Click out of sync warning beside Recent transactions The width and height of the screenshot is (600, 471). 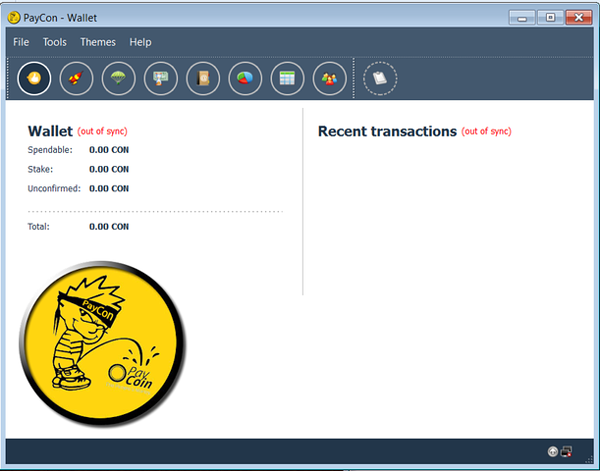486,131
